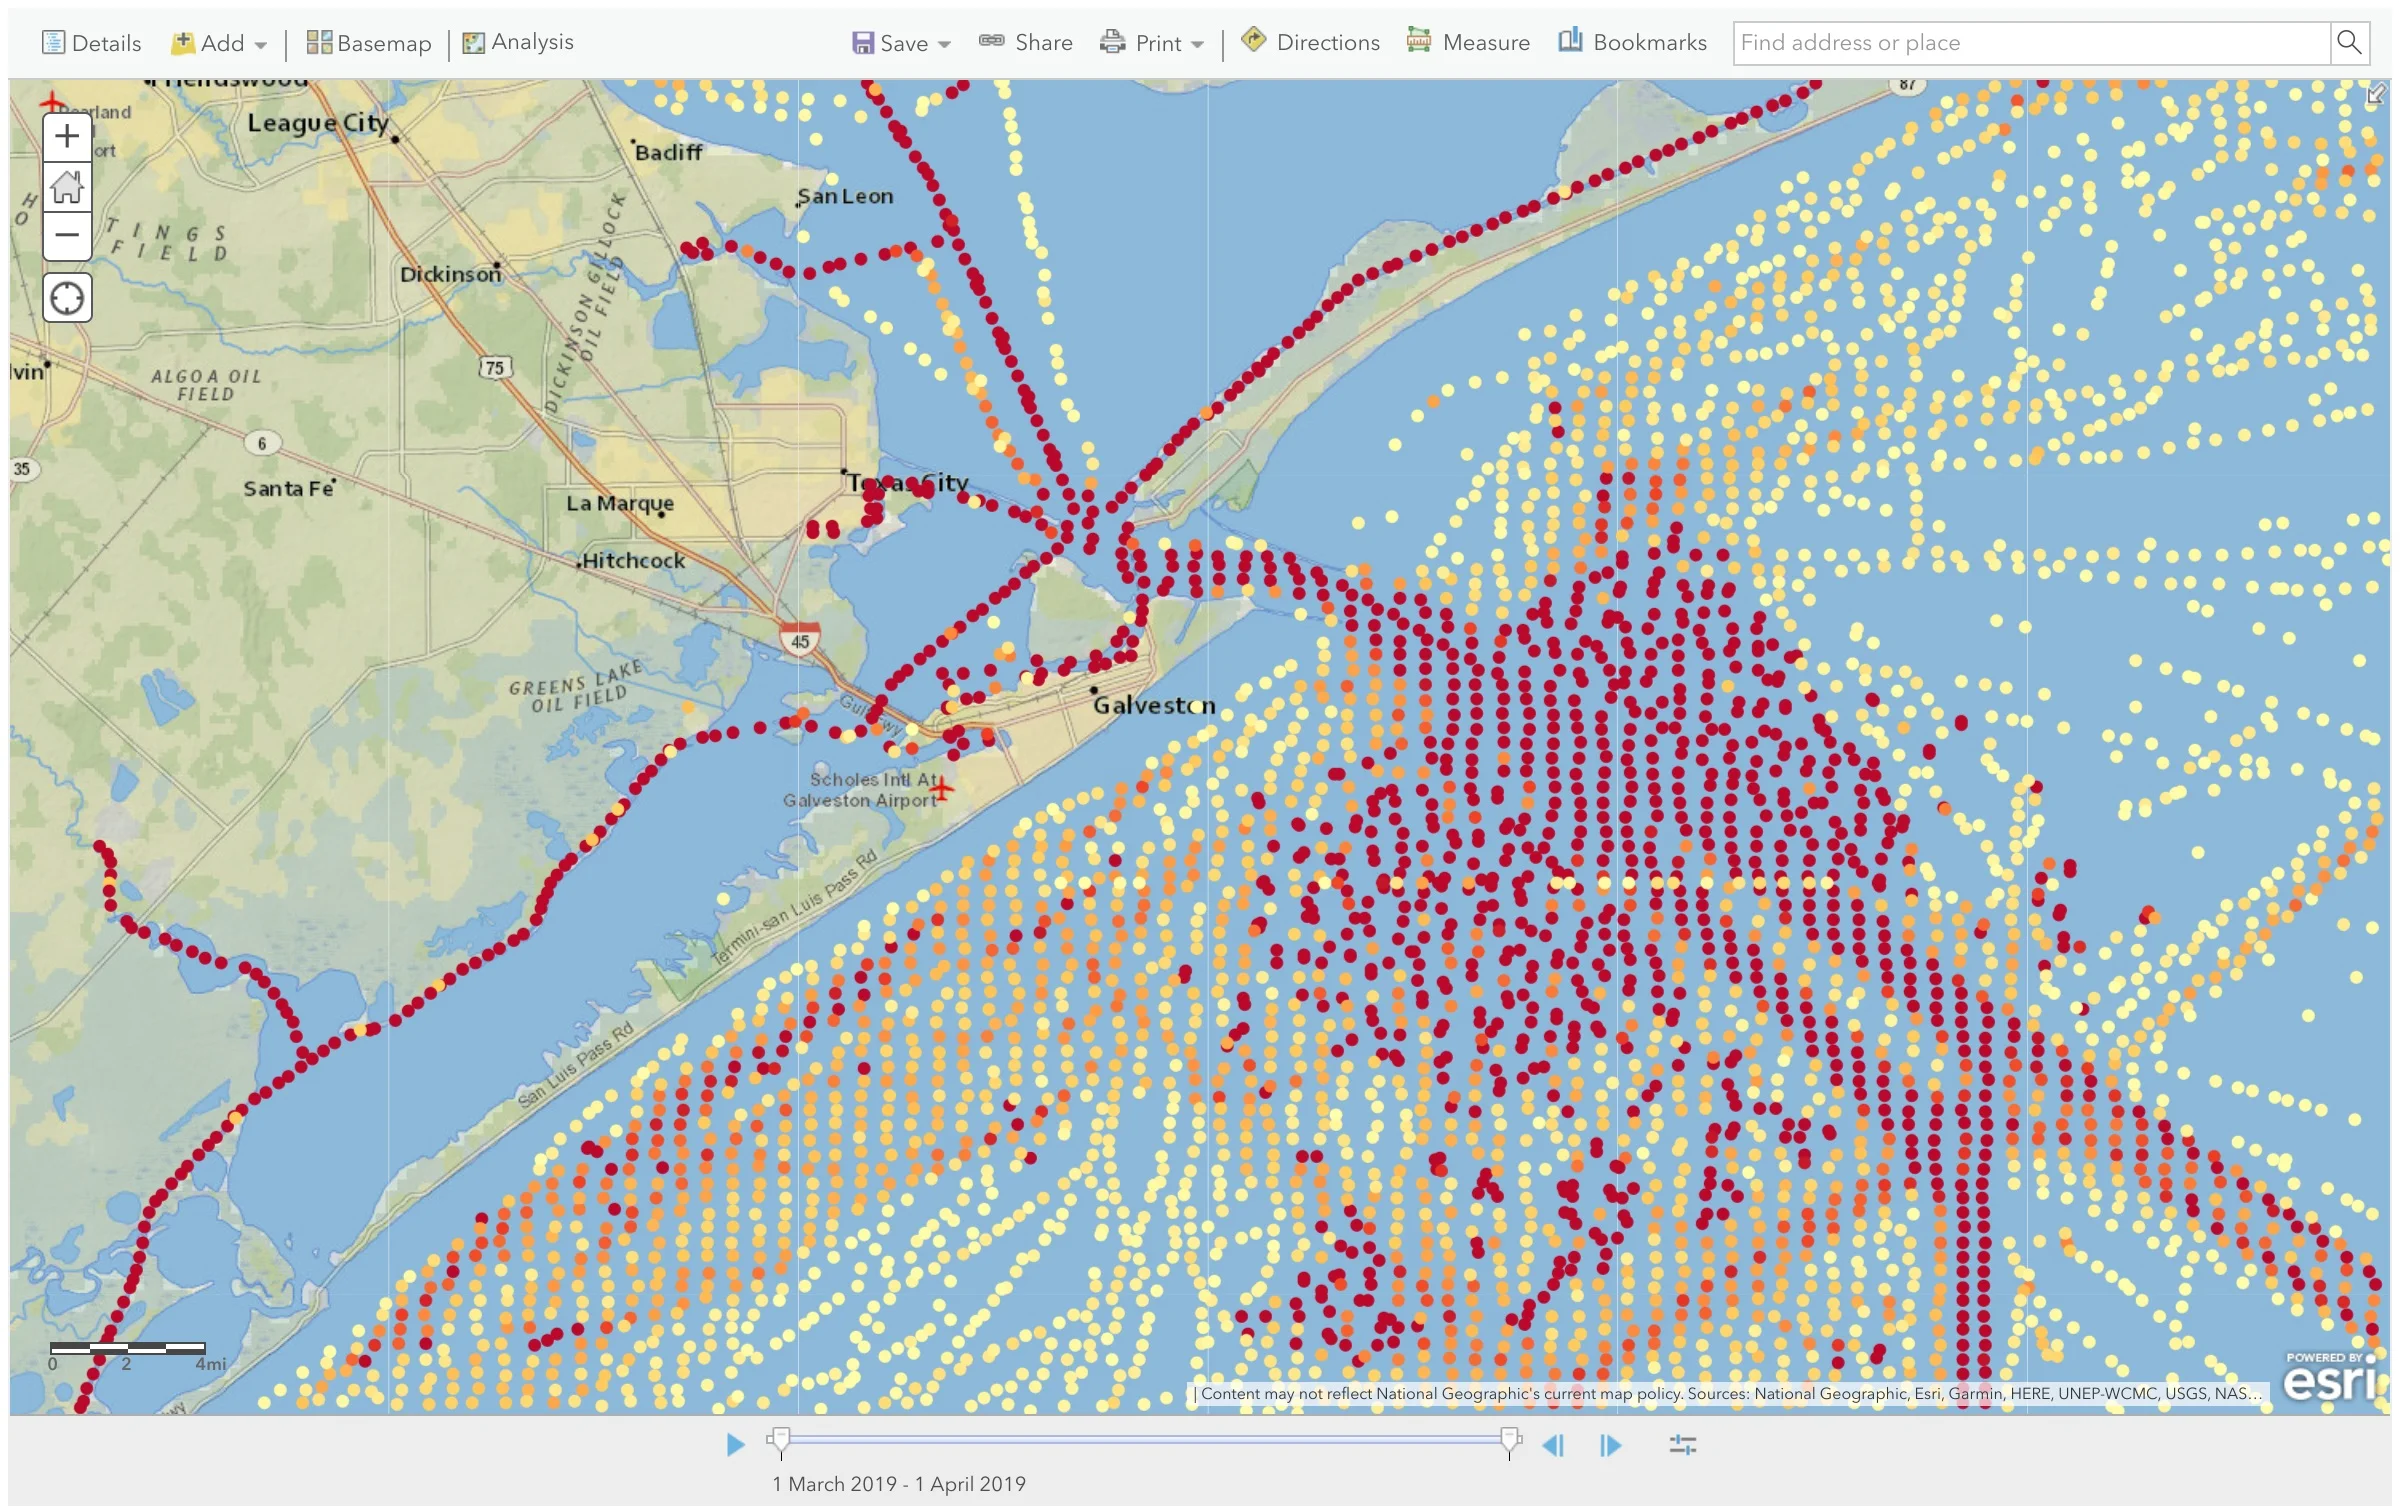Click the Find my location button
The width and height of the screenshot is (2400, 1512).
tap(67, 298)
